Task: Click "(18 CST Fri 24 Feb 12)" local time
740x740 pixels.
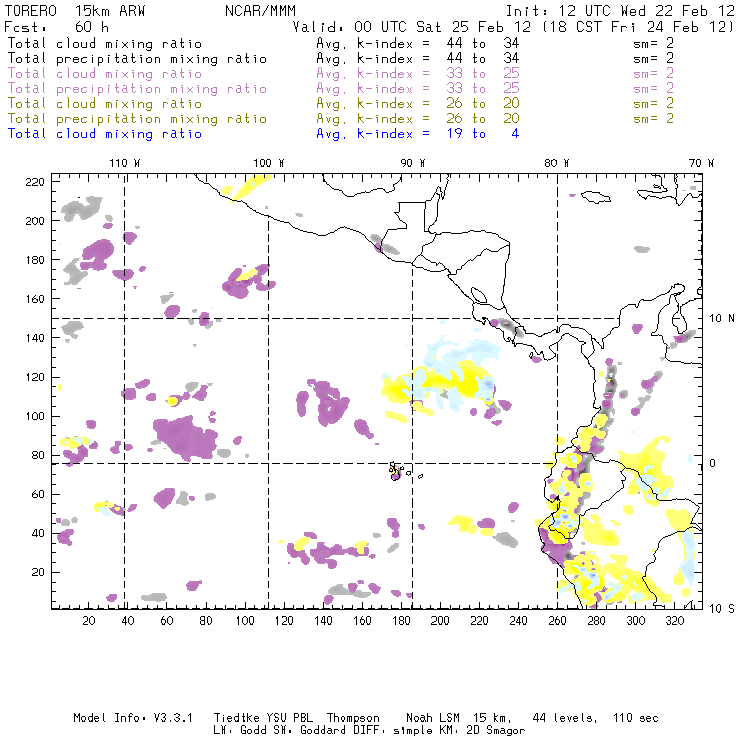Action: click(638, 26)
